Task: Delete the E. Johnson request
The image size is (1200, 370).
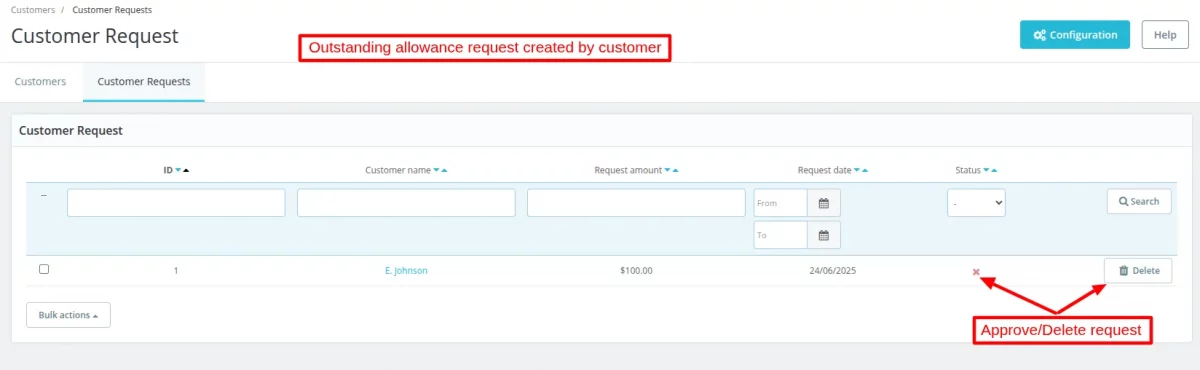Action: (1138, 271)
